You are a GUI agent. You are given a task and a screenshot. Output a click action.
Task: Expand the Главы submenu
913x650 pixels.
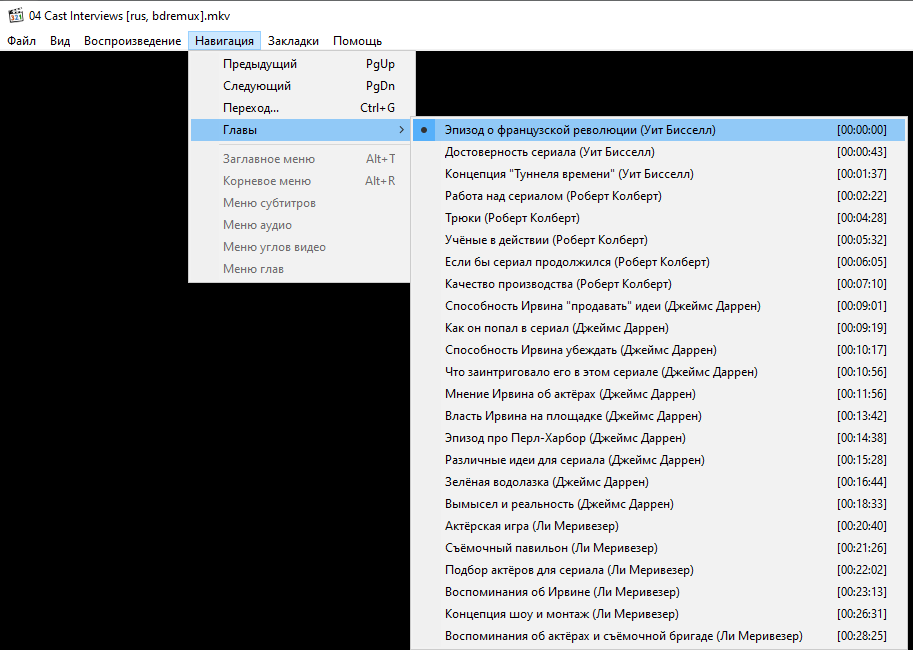302,130
